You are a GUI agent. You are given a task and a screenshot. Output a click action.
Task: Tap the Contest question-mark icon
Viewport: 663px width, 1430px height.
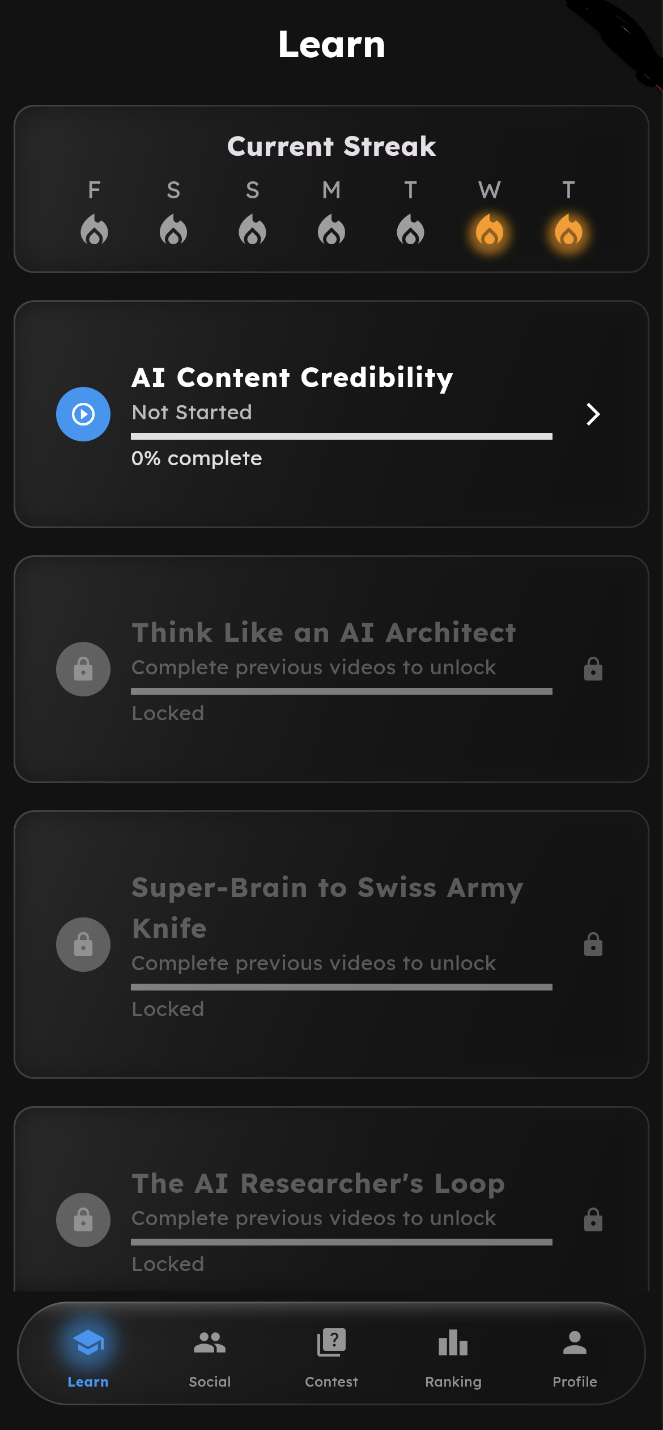[x=331, y=1342]
